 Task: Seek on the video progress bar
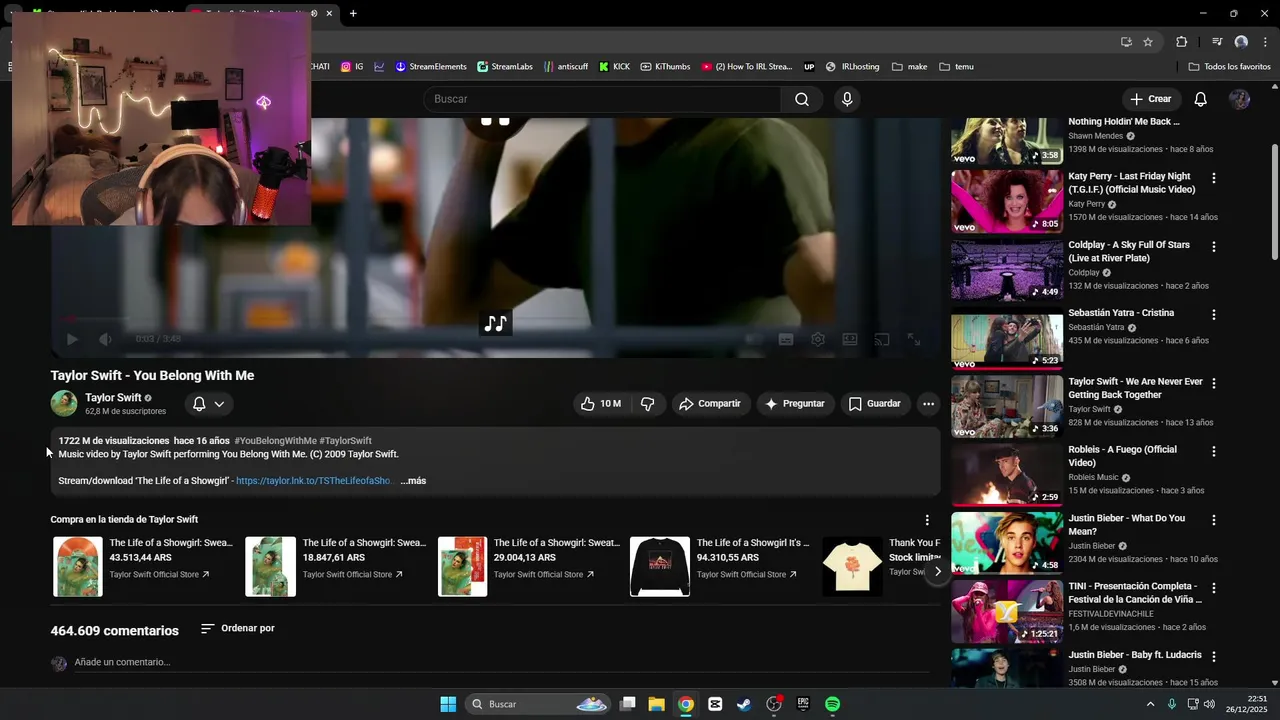click(x=495, y=319)
